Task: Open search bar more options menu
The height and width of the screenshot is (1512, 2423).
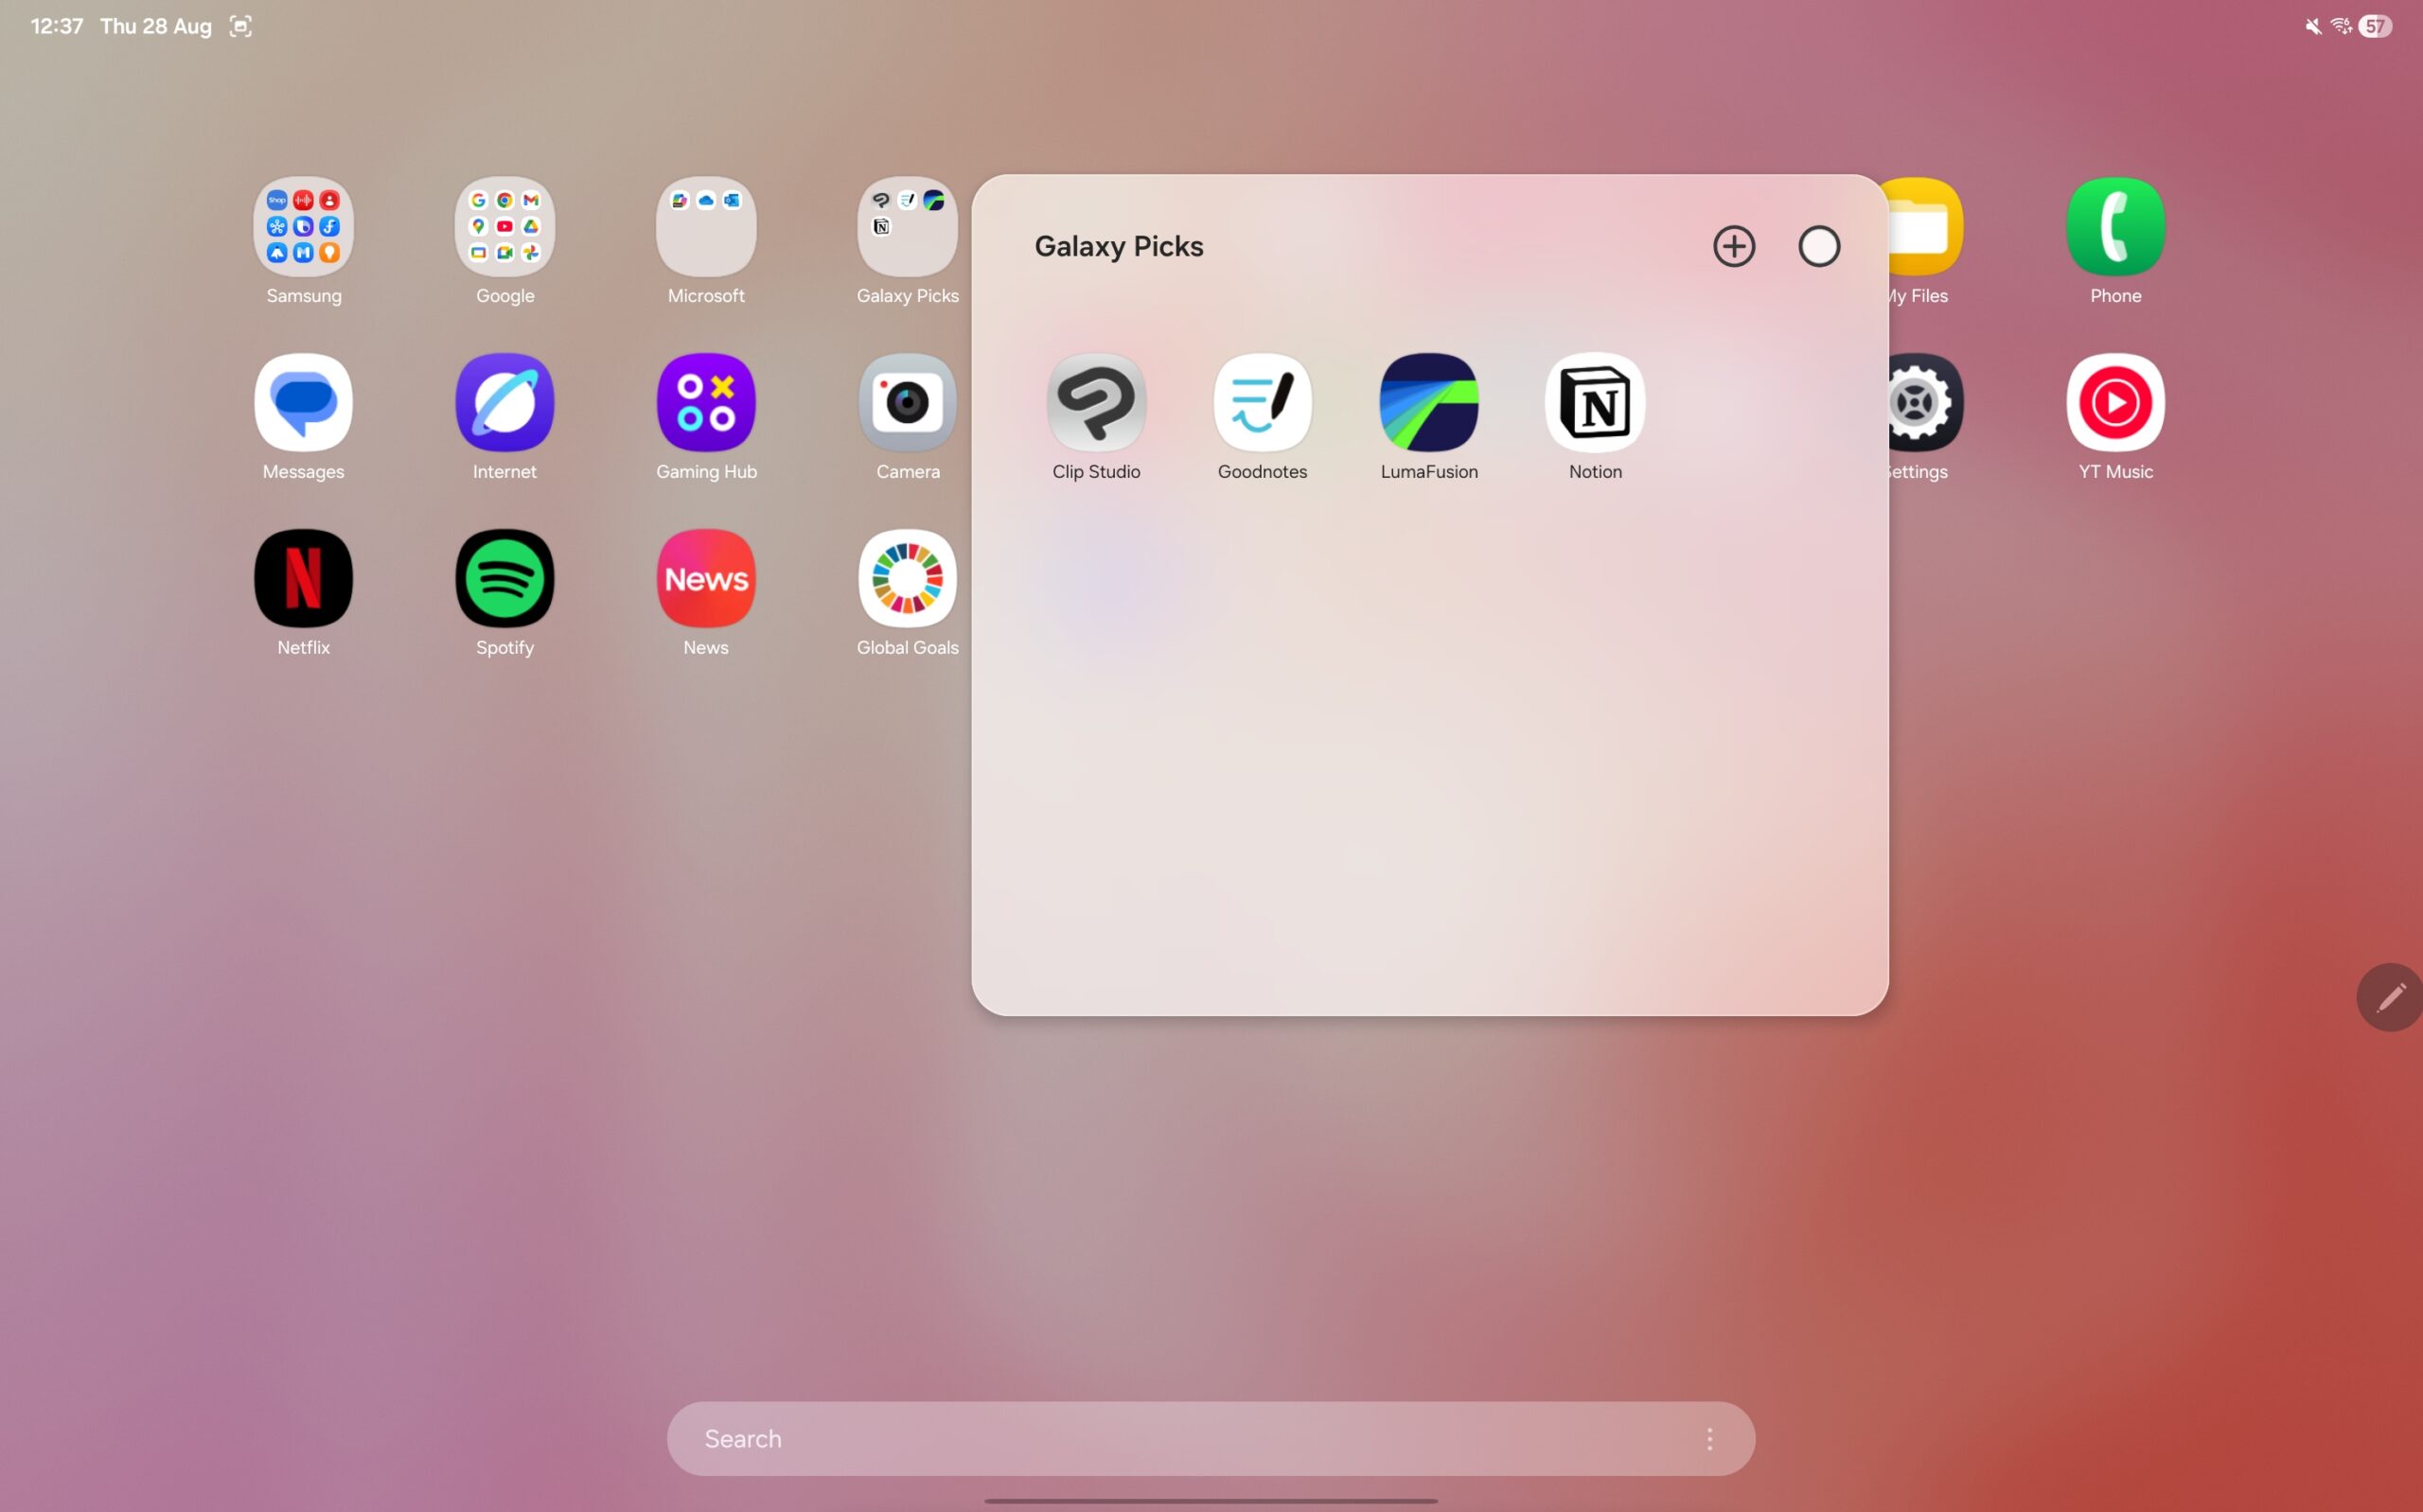Action: point(1709,1439)
